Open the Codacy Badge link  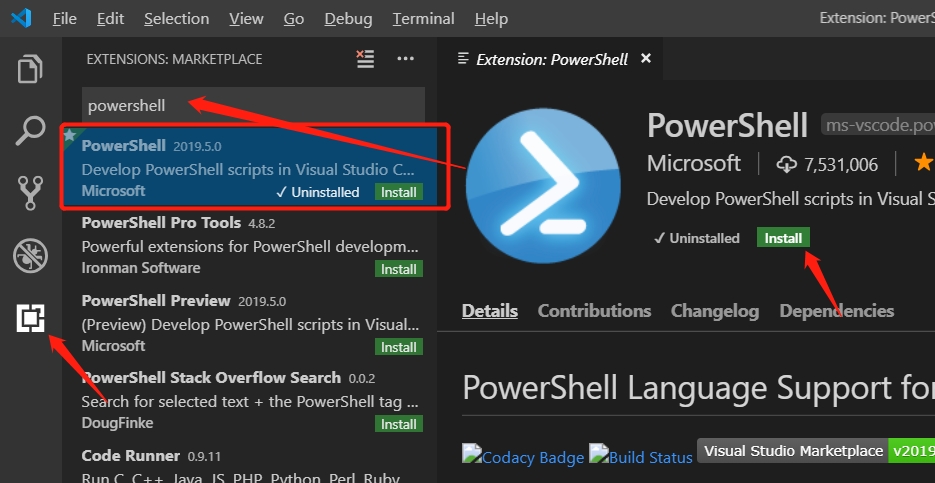tap(523, 456)
